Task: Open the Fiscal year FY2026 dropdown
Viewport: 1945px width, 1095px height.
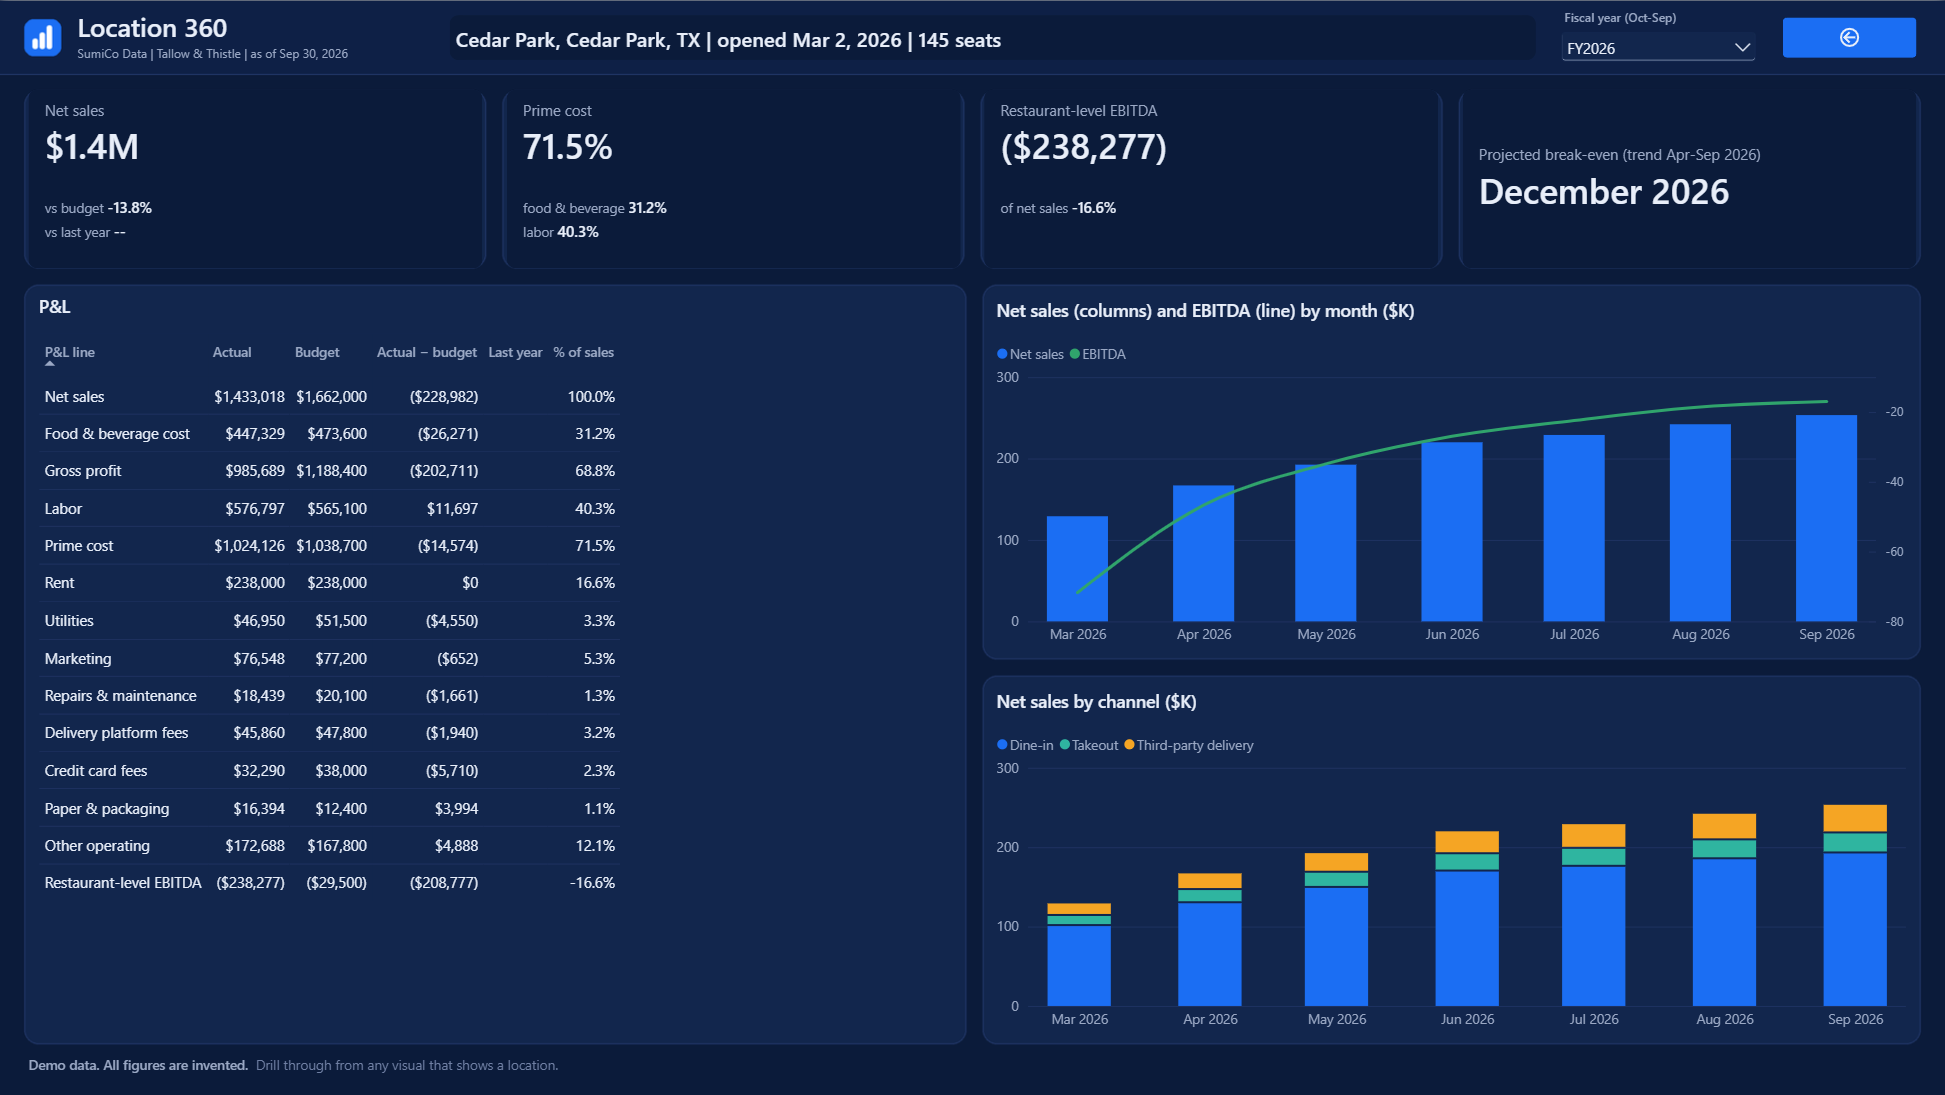Action: [1658, 47]
